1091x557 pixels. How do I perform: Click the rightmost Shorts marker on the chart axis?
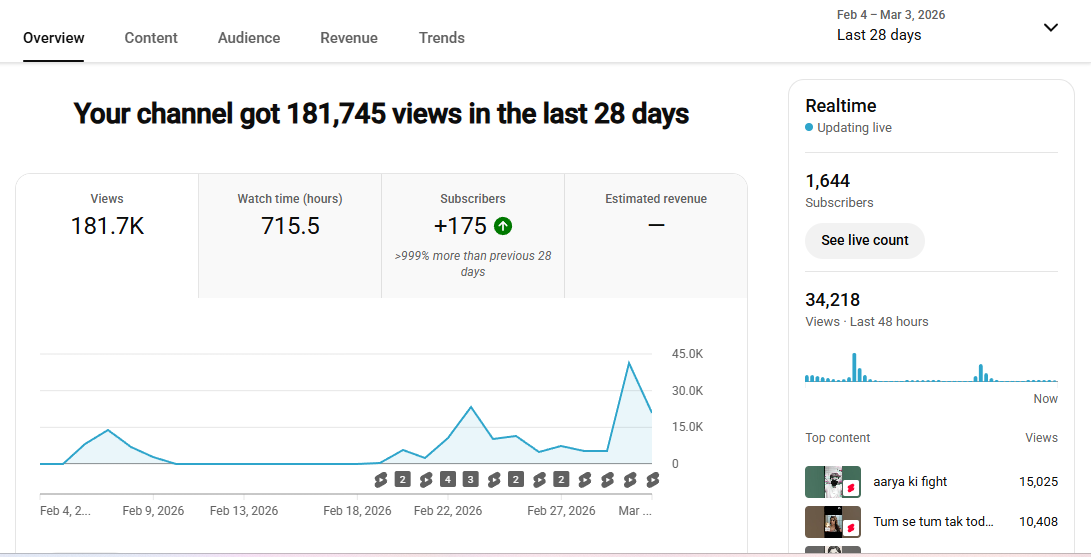point(653,480)
